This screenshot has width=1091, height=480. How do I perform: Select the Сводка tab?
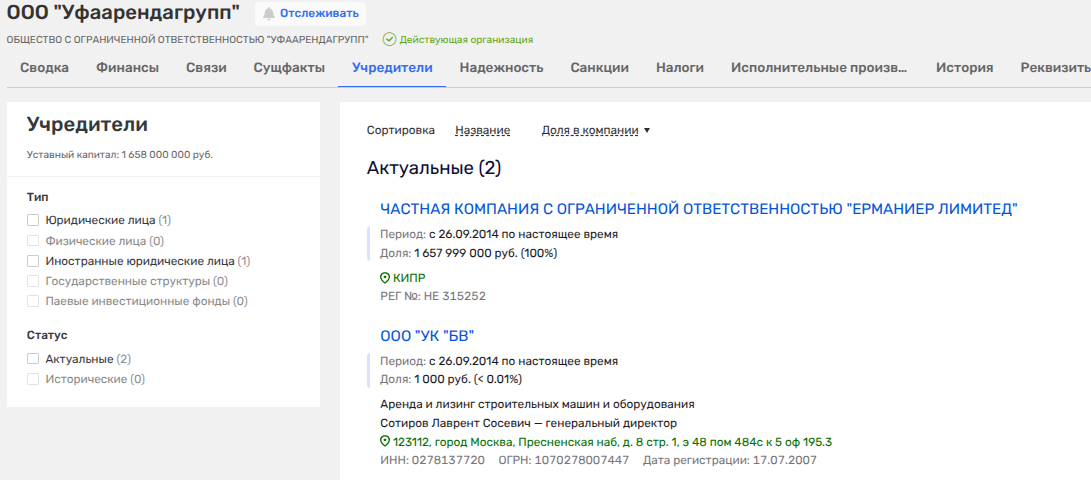pos(44,68)
